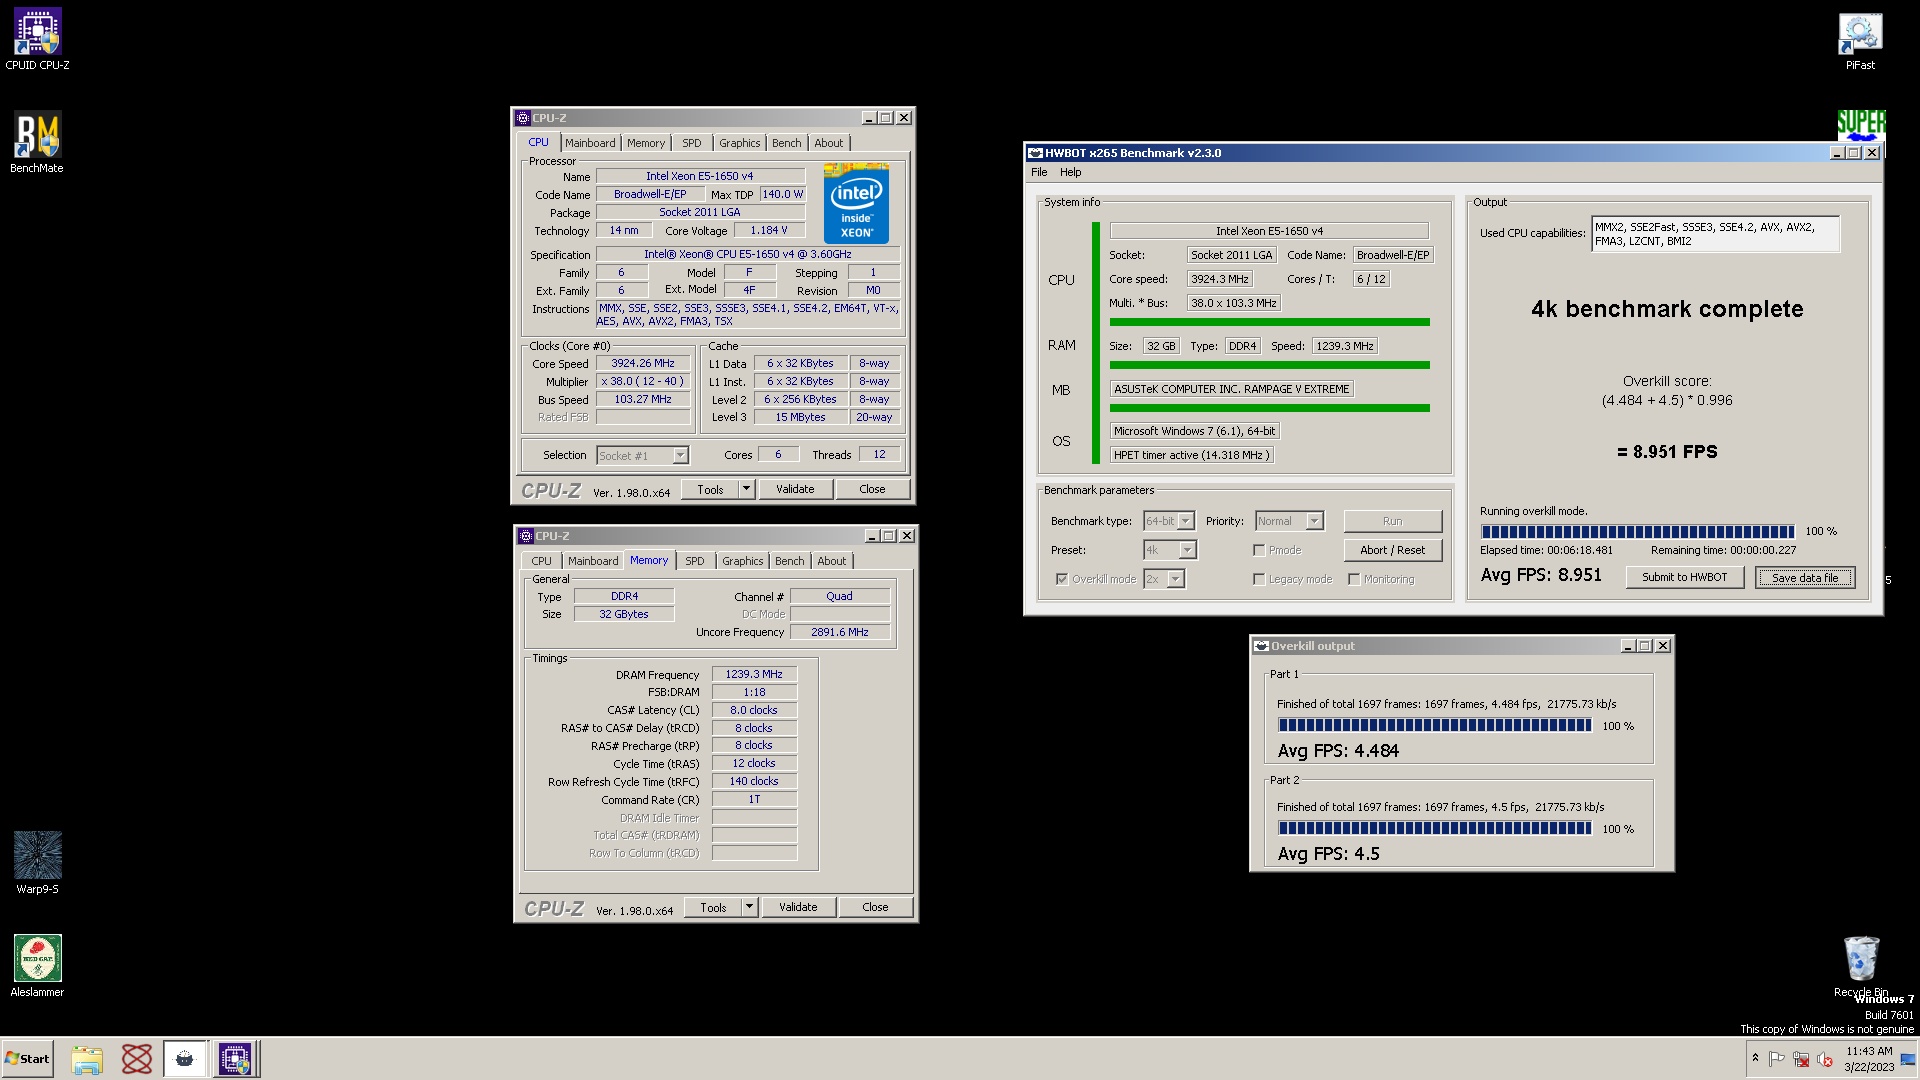Open the Recycle Bin
Screen dimensions: 1920x1080
point(1861,966)
